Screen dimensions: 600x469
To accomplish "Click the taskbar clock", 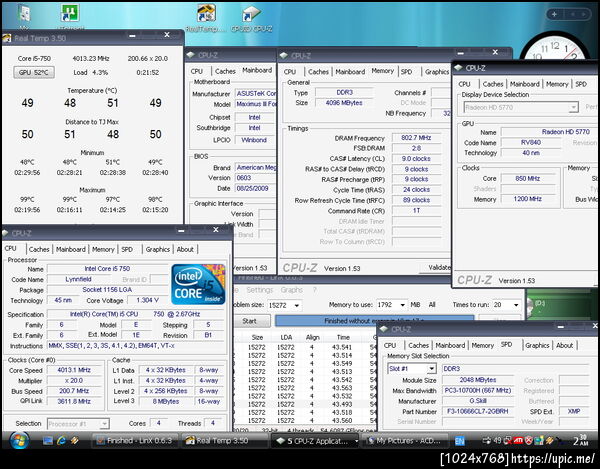I will [x=580, y=441].
